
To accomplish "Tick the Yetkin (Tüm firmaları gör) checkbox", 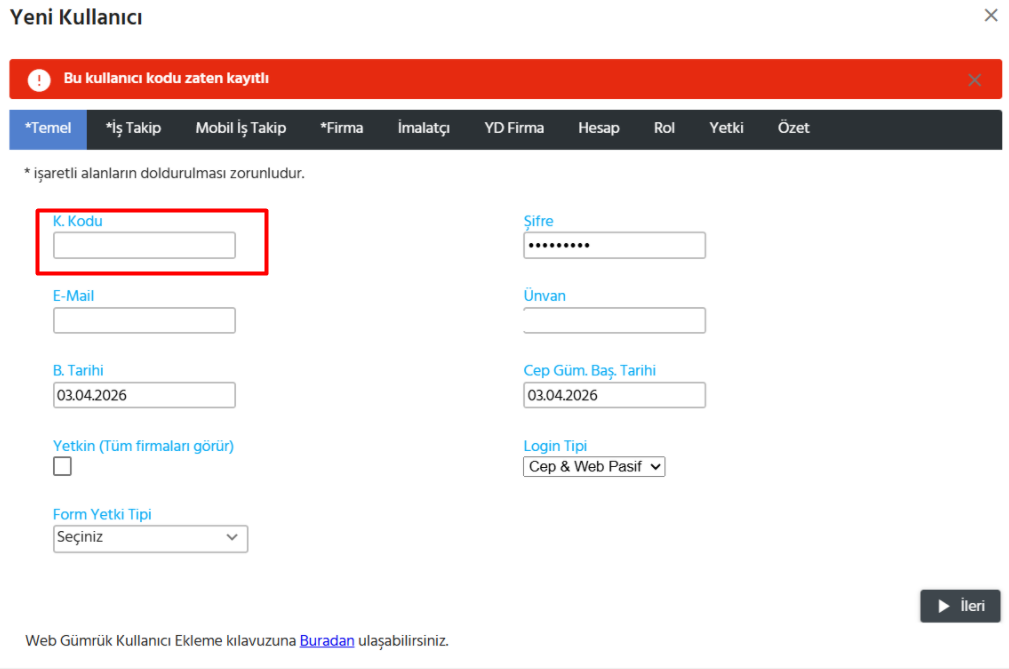I will point(62,466).
